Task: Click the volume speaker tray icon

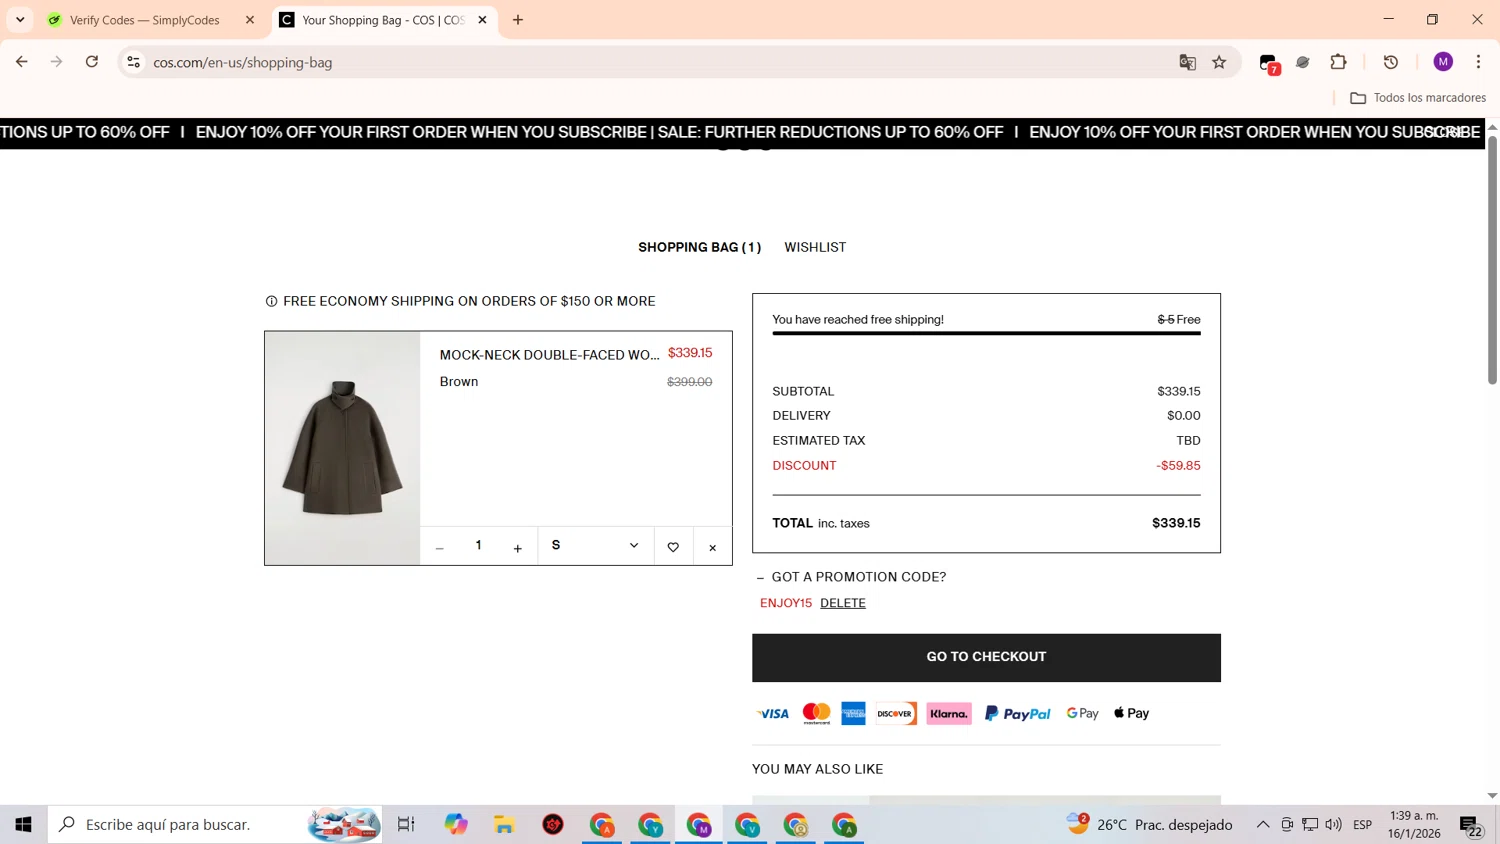Action: 1333,825
